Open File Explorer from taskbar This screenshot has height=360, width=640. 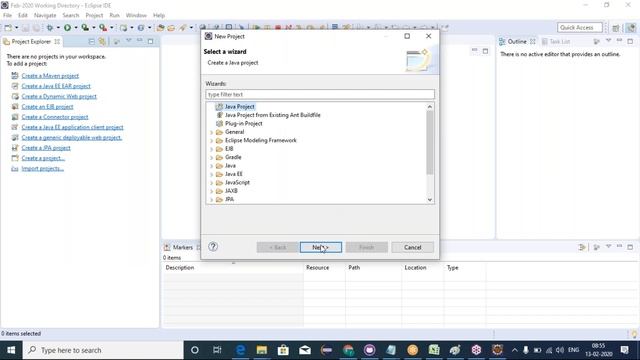(x=262, y=350)
